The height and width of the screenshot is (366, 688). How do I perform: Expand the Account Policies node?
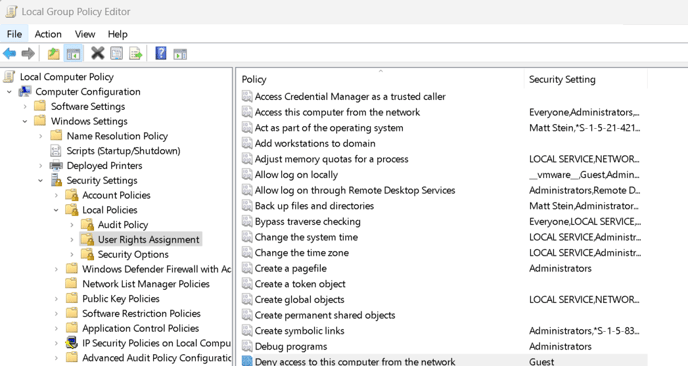(56, 195)
